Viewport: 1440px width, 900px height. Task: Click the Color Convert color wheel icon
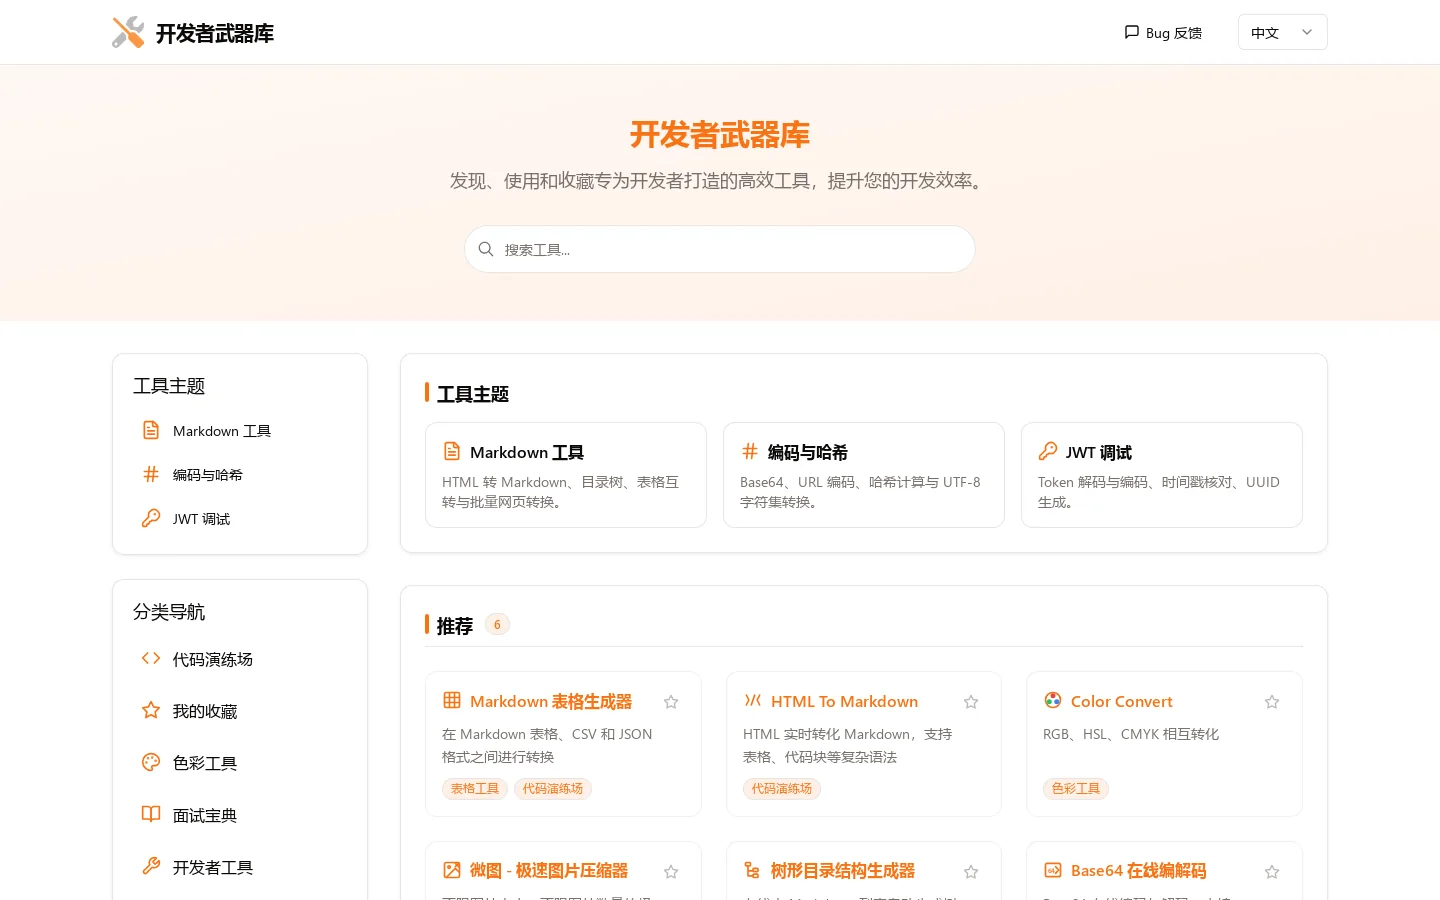pos(1053,700)
